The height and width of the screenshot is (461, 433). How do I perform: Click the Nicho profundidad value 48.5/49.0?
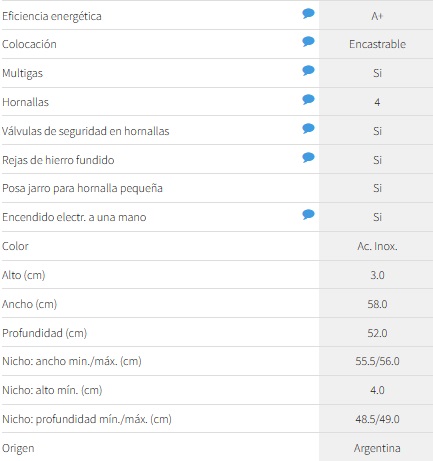[x=377, y=419]
